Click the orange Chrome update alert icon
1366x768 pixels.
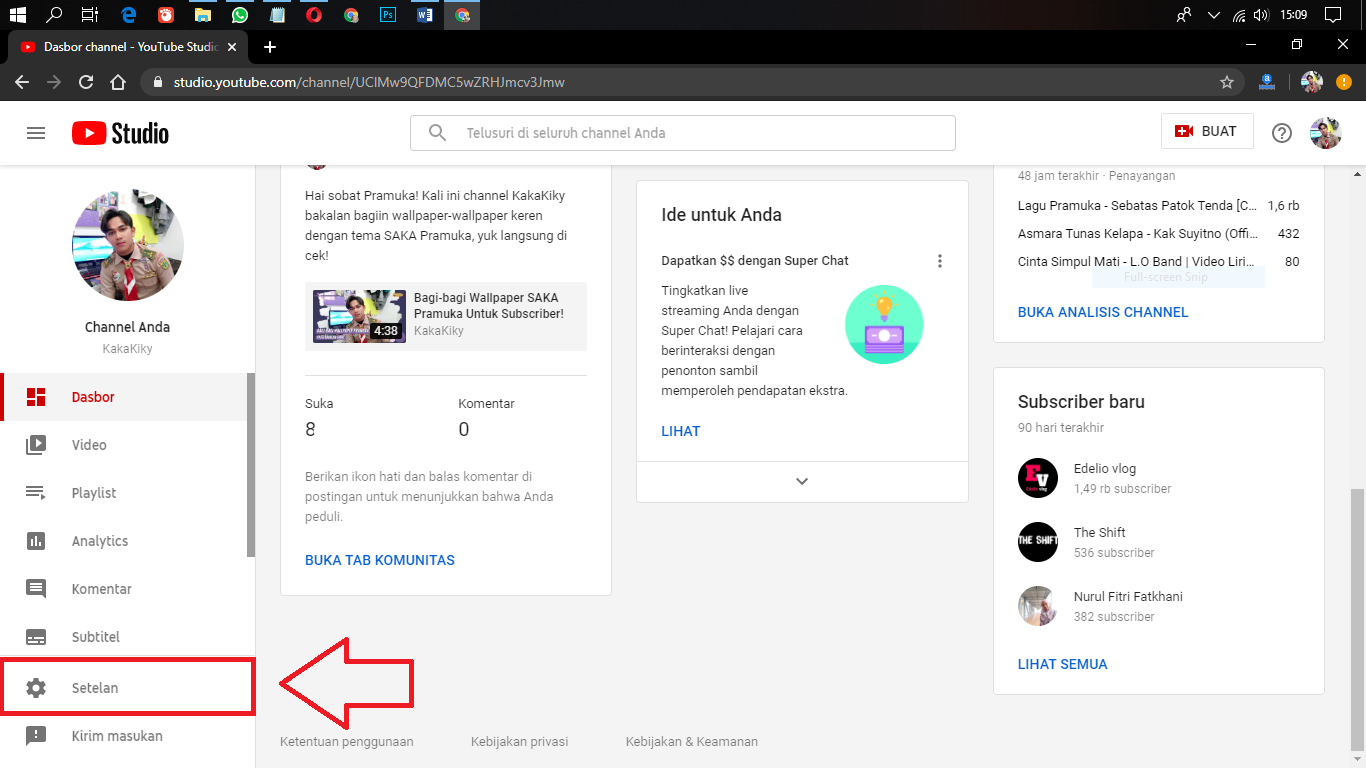point(1344,82)
